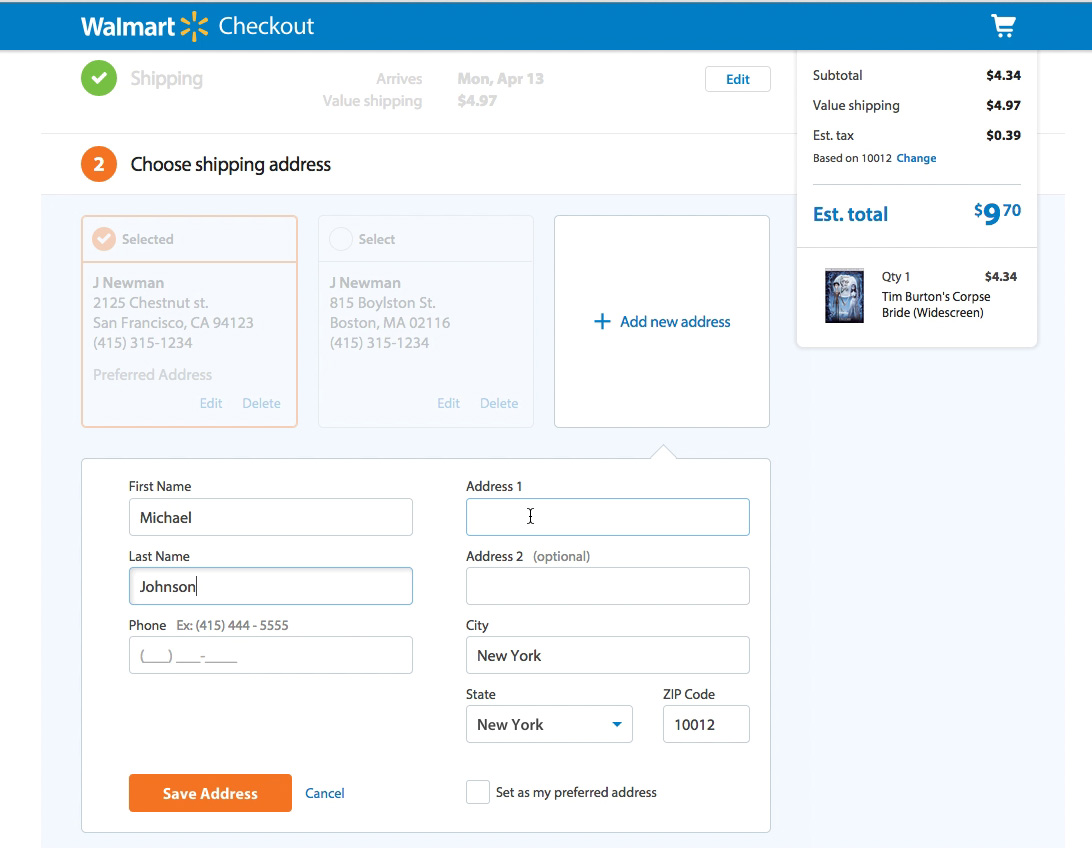Click the orange step 2 circle
Screen dimensions: 1092x848
(97, 164)
